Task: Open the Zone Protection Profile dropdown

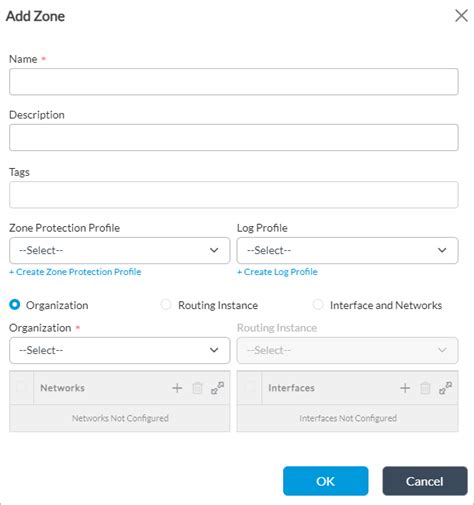Action: tap(120, 250)
